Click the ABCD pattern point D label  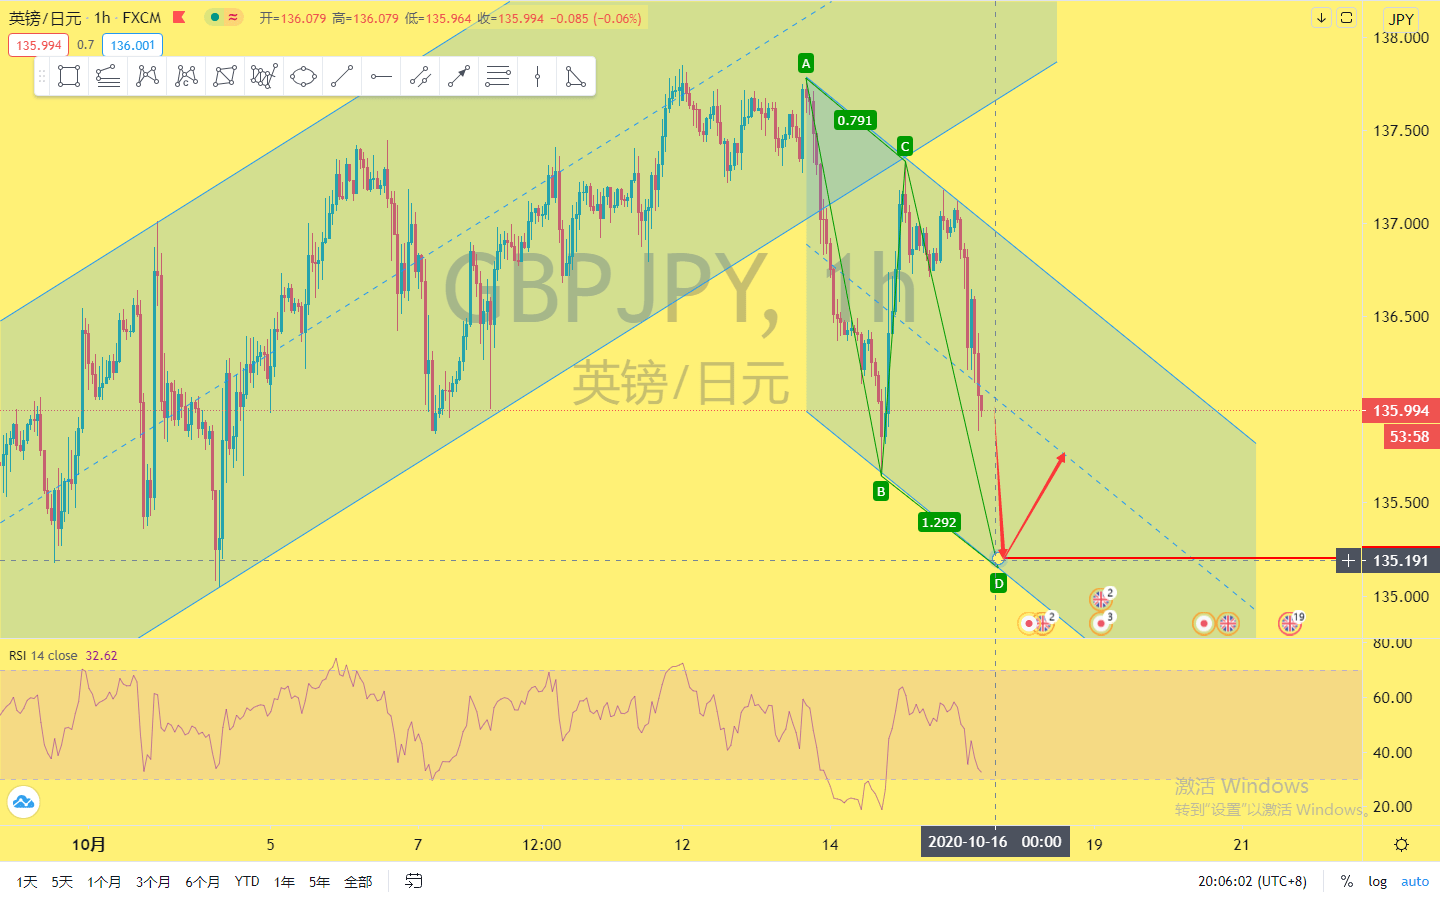pos(998,583)
